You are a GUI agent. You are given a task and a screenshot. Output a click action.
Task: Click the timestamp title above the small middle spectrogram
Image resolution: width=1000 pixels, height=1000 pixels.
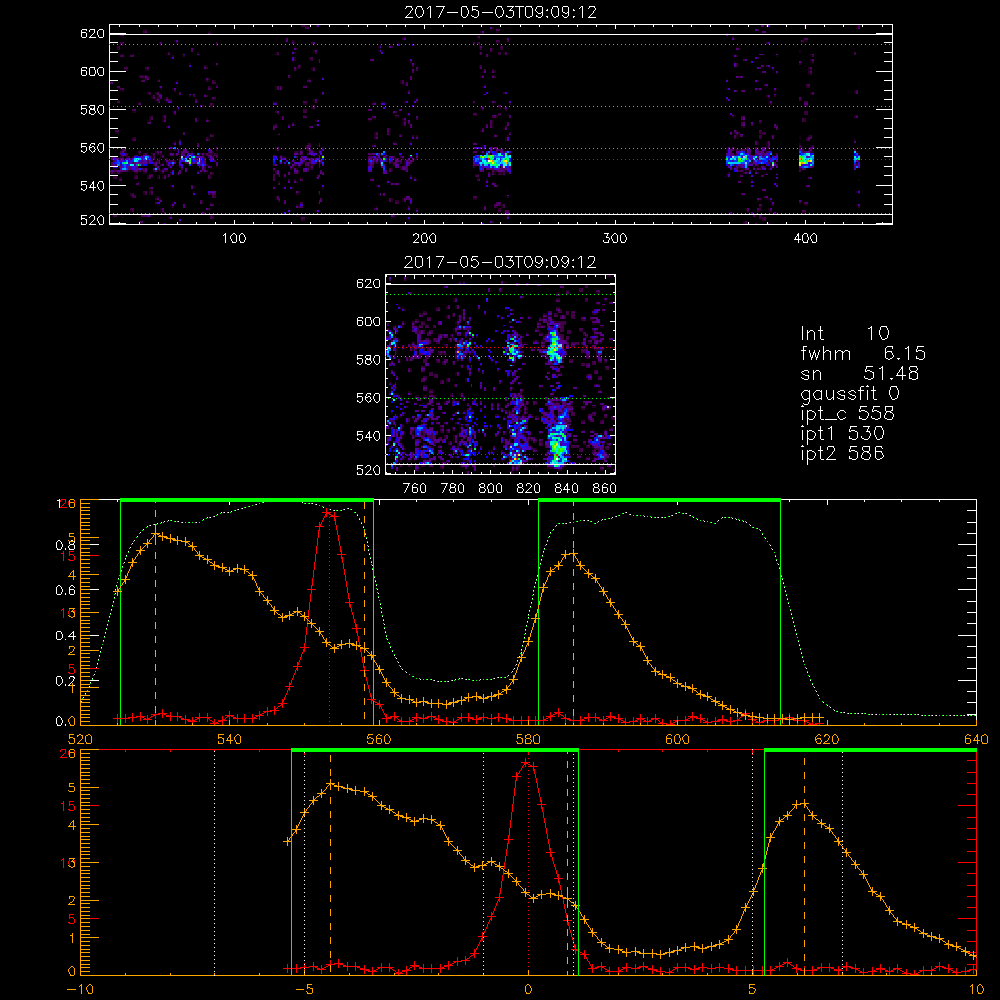click(500, 262)
